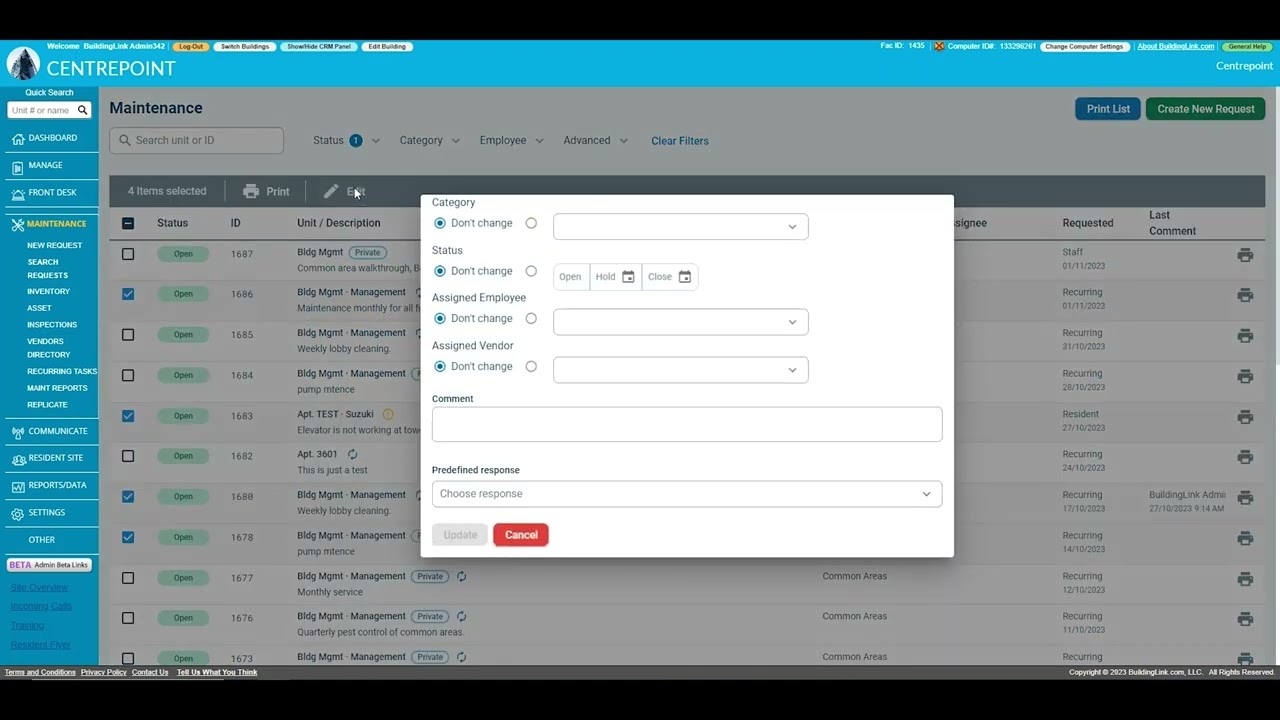This screenshot has width=1280, height=720.
Task: Click the red Cancel button
Action: point(521,535)
